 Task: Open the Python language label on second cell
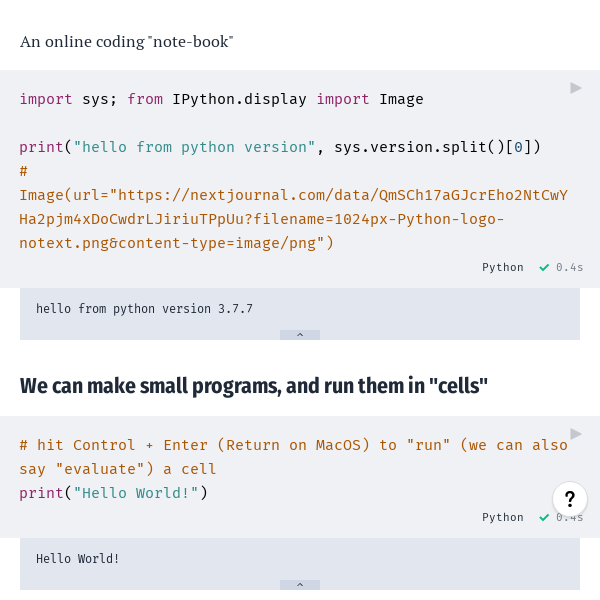coord(502,518)
